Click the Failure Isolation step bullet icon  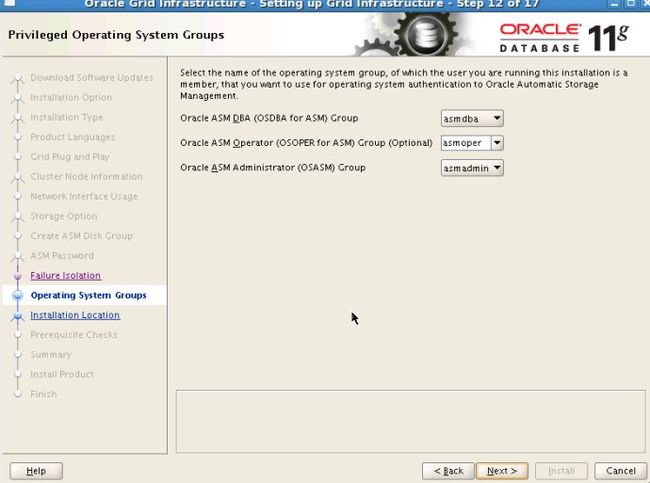[17, 276]
